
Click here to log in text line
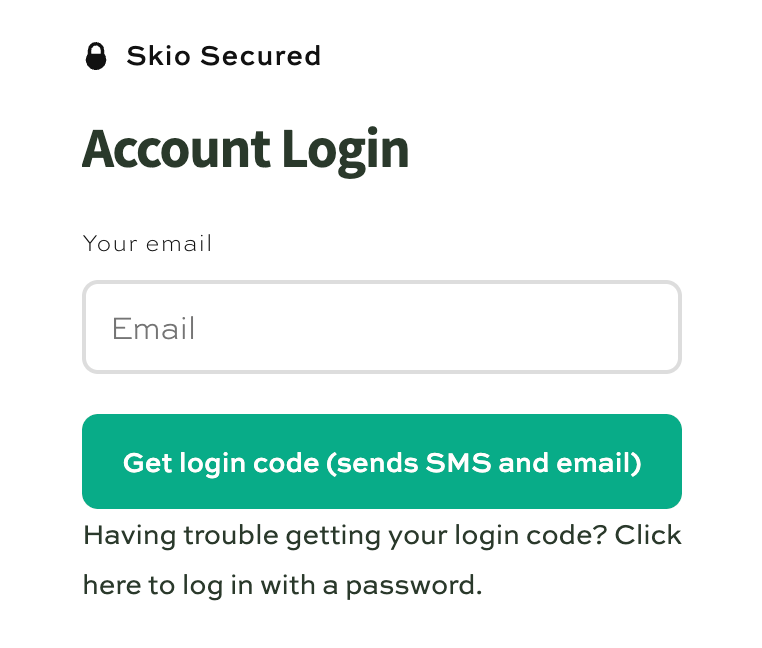coord(282,585)
